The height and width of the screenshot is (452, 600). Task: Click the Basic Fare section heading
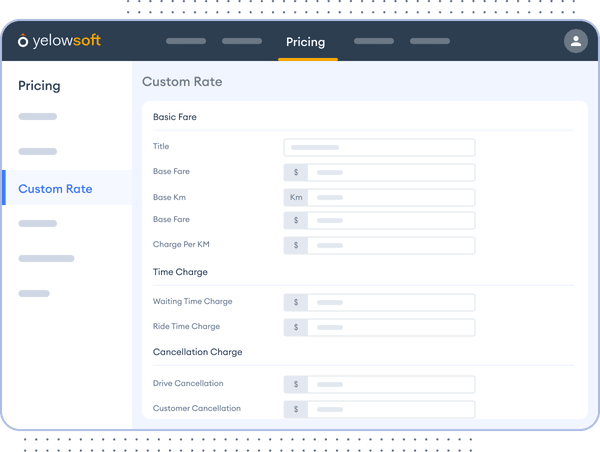click(x=175, y=117)
